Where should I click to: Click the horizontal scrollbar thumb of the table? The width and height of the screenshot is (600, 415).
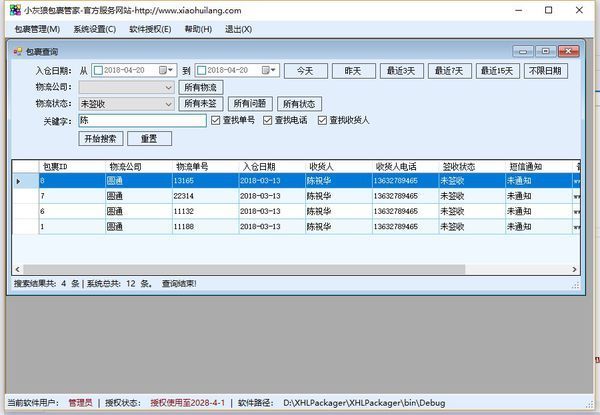coord(244,269)
